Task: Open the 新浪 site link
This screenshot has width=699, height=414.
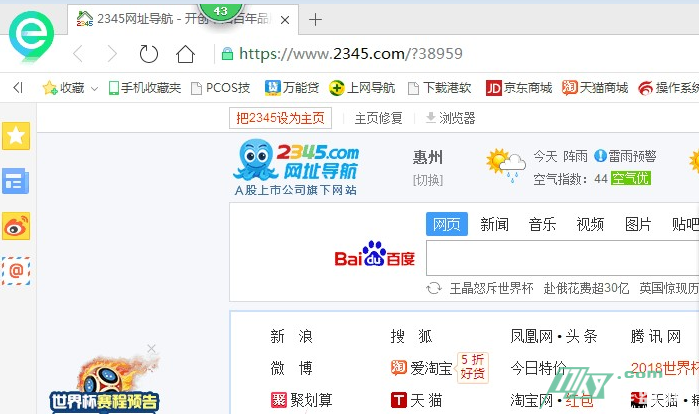Action: pyautogui.click(x=292, y=336)
